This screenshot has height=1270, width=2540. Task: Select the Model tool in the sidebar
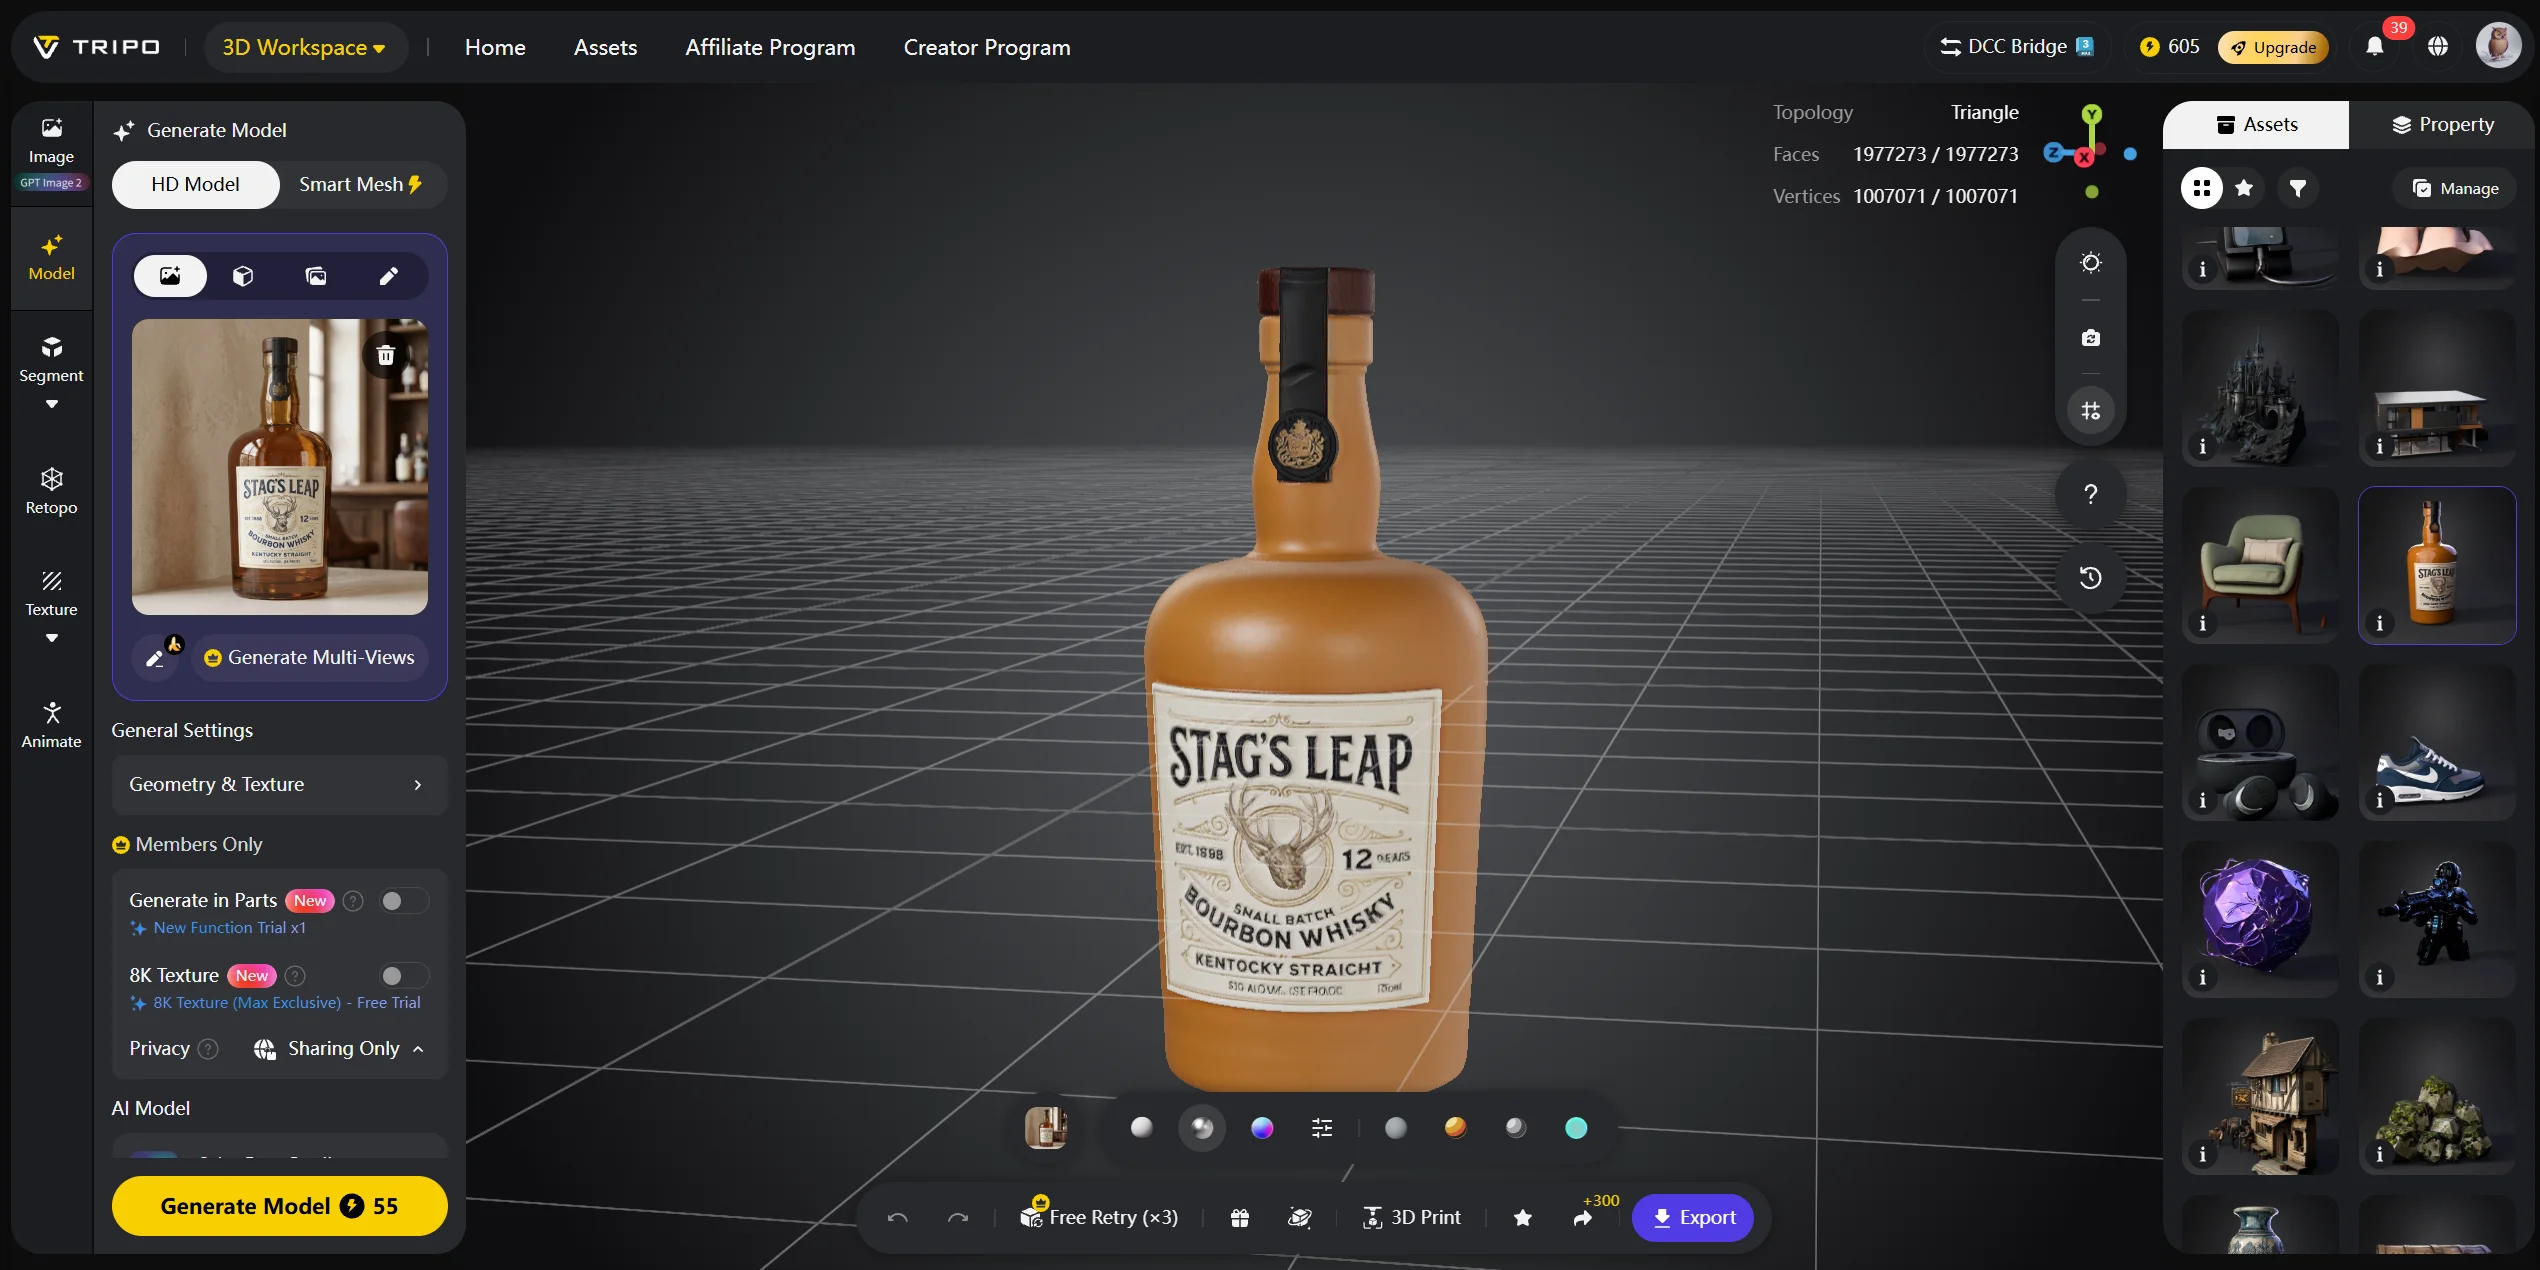51,258
